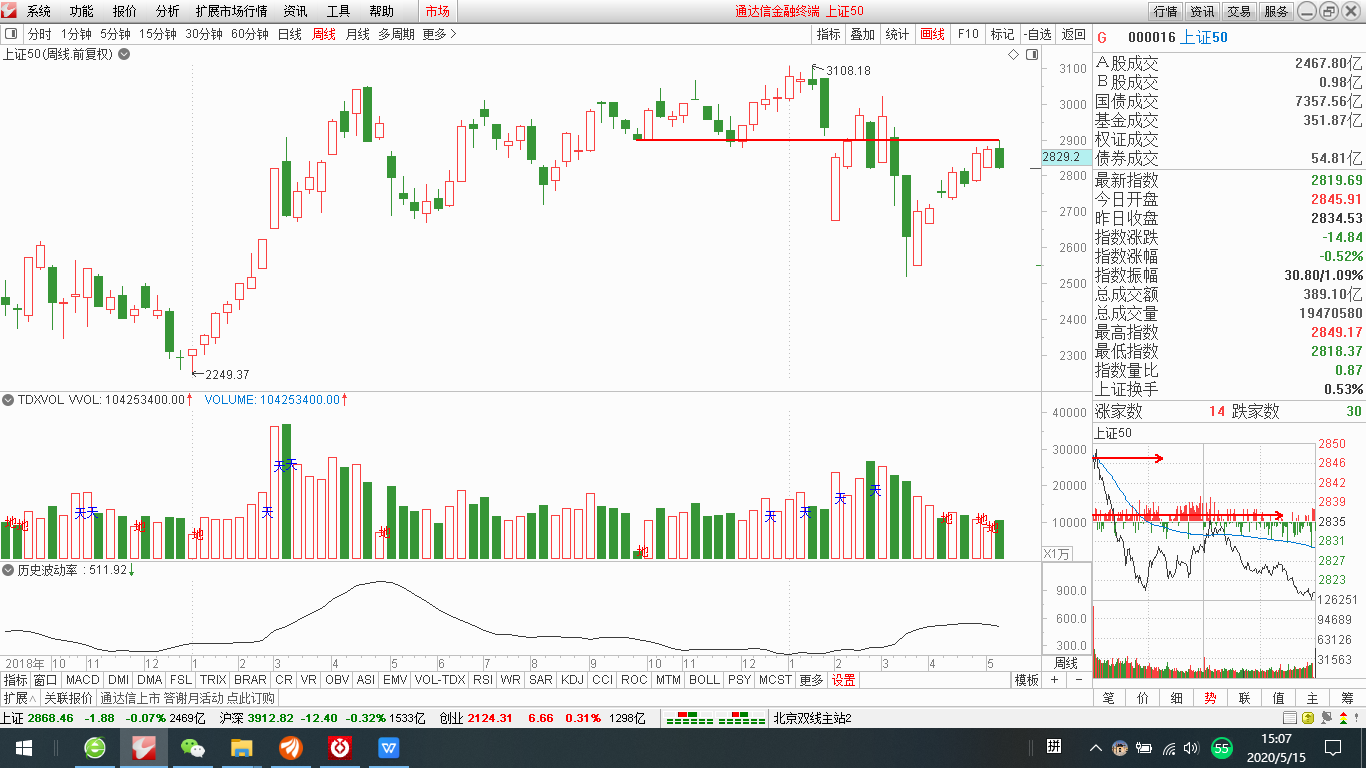This screenshot has width=1366, height=768.
Task: Switch to the 1分钟 timeframe
Action: point(76,34)
